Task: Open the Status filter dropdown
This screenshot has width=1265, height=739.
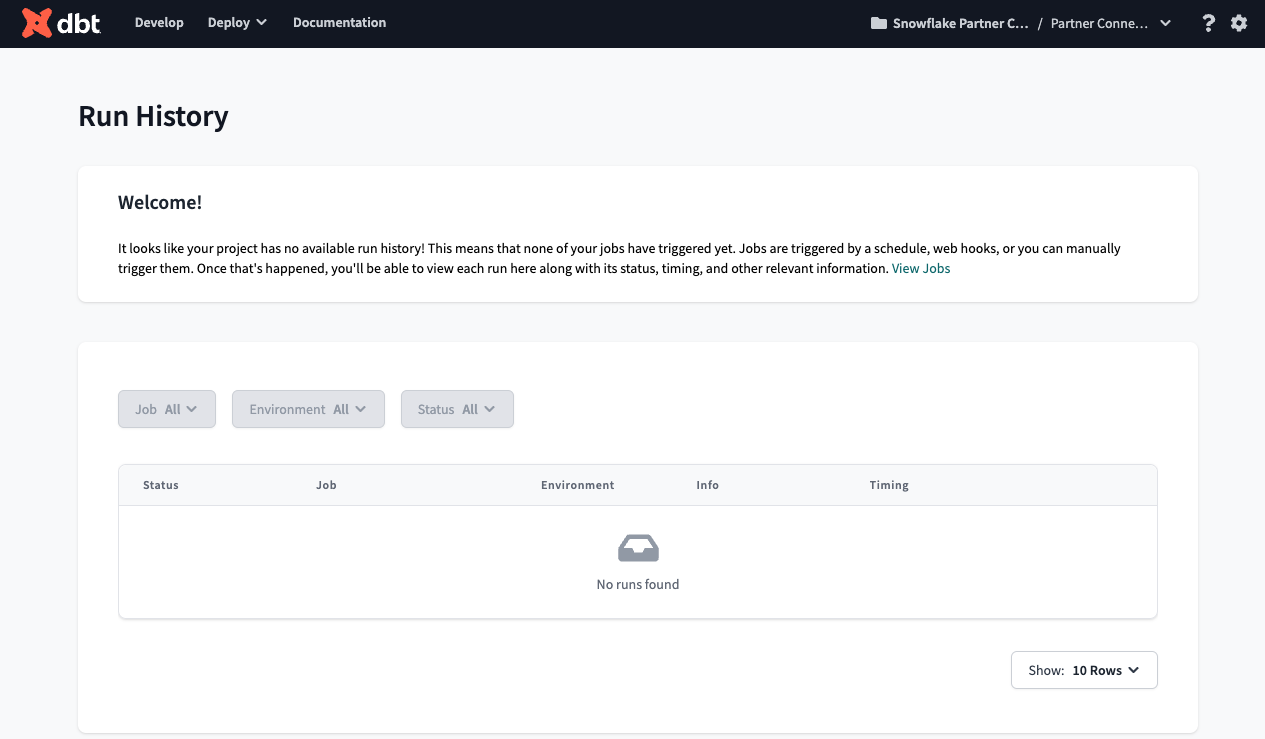Action: 457,409
